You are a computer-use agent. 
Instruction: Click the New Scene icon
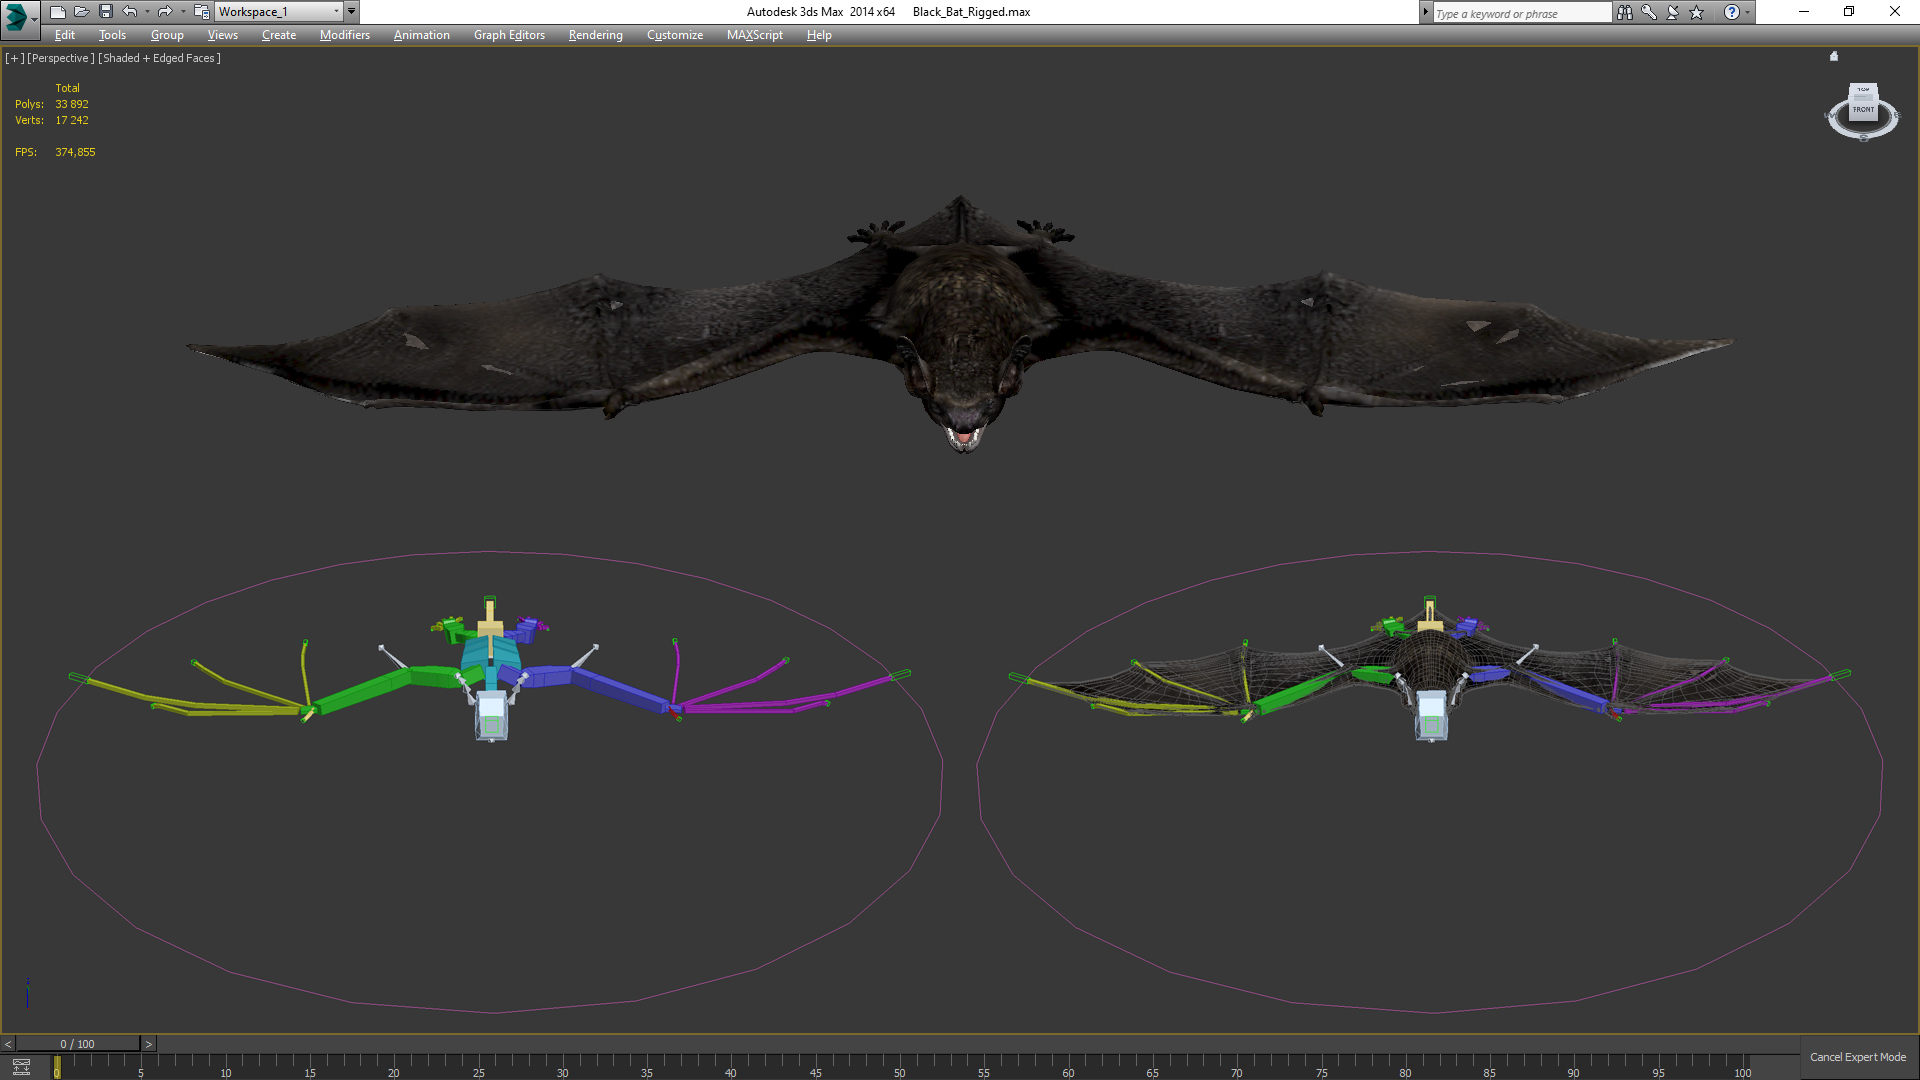57,12
